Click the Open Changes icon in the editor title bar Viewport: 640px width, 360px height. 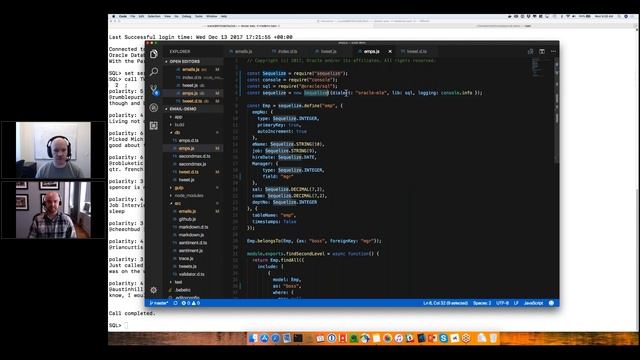coord(530,51)
